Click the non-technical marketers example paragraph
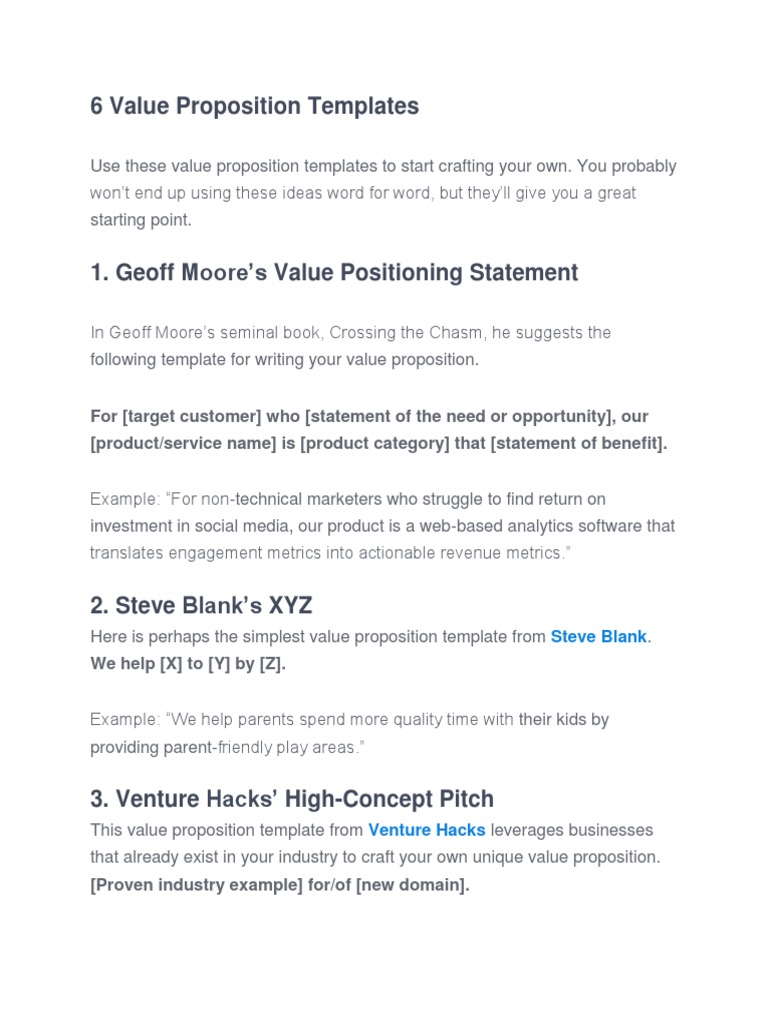This screenshot has width=768, height=1024. tap(382, 525)
